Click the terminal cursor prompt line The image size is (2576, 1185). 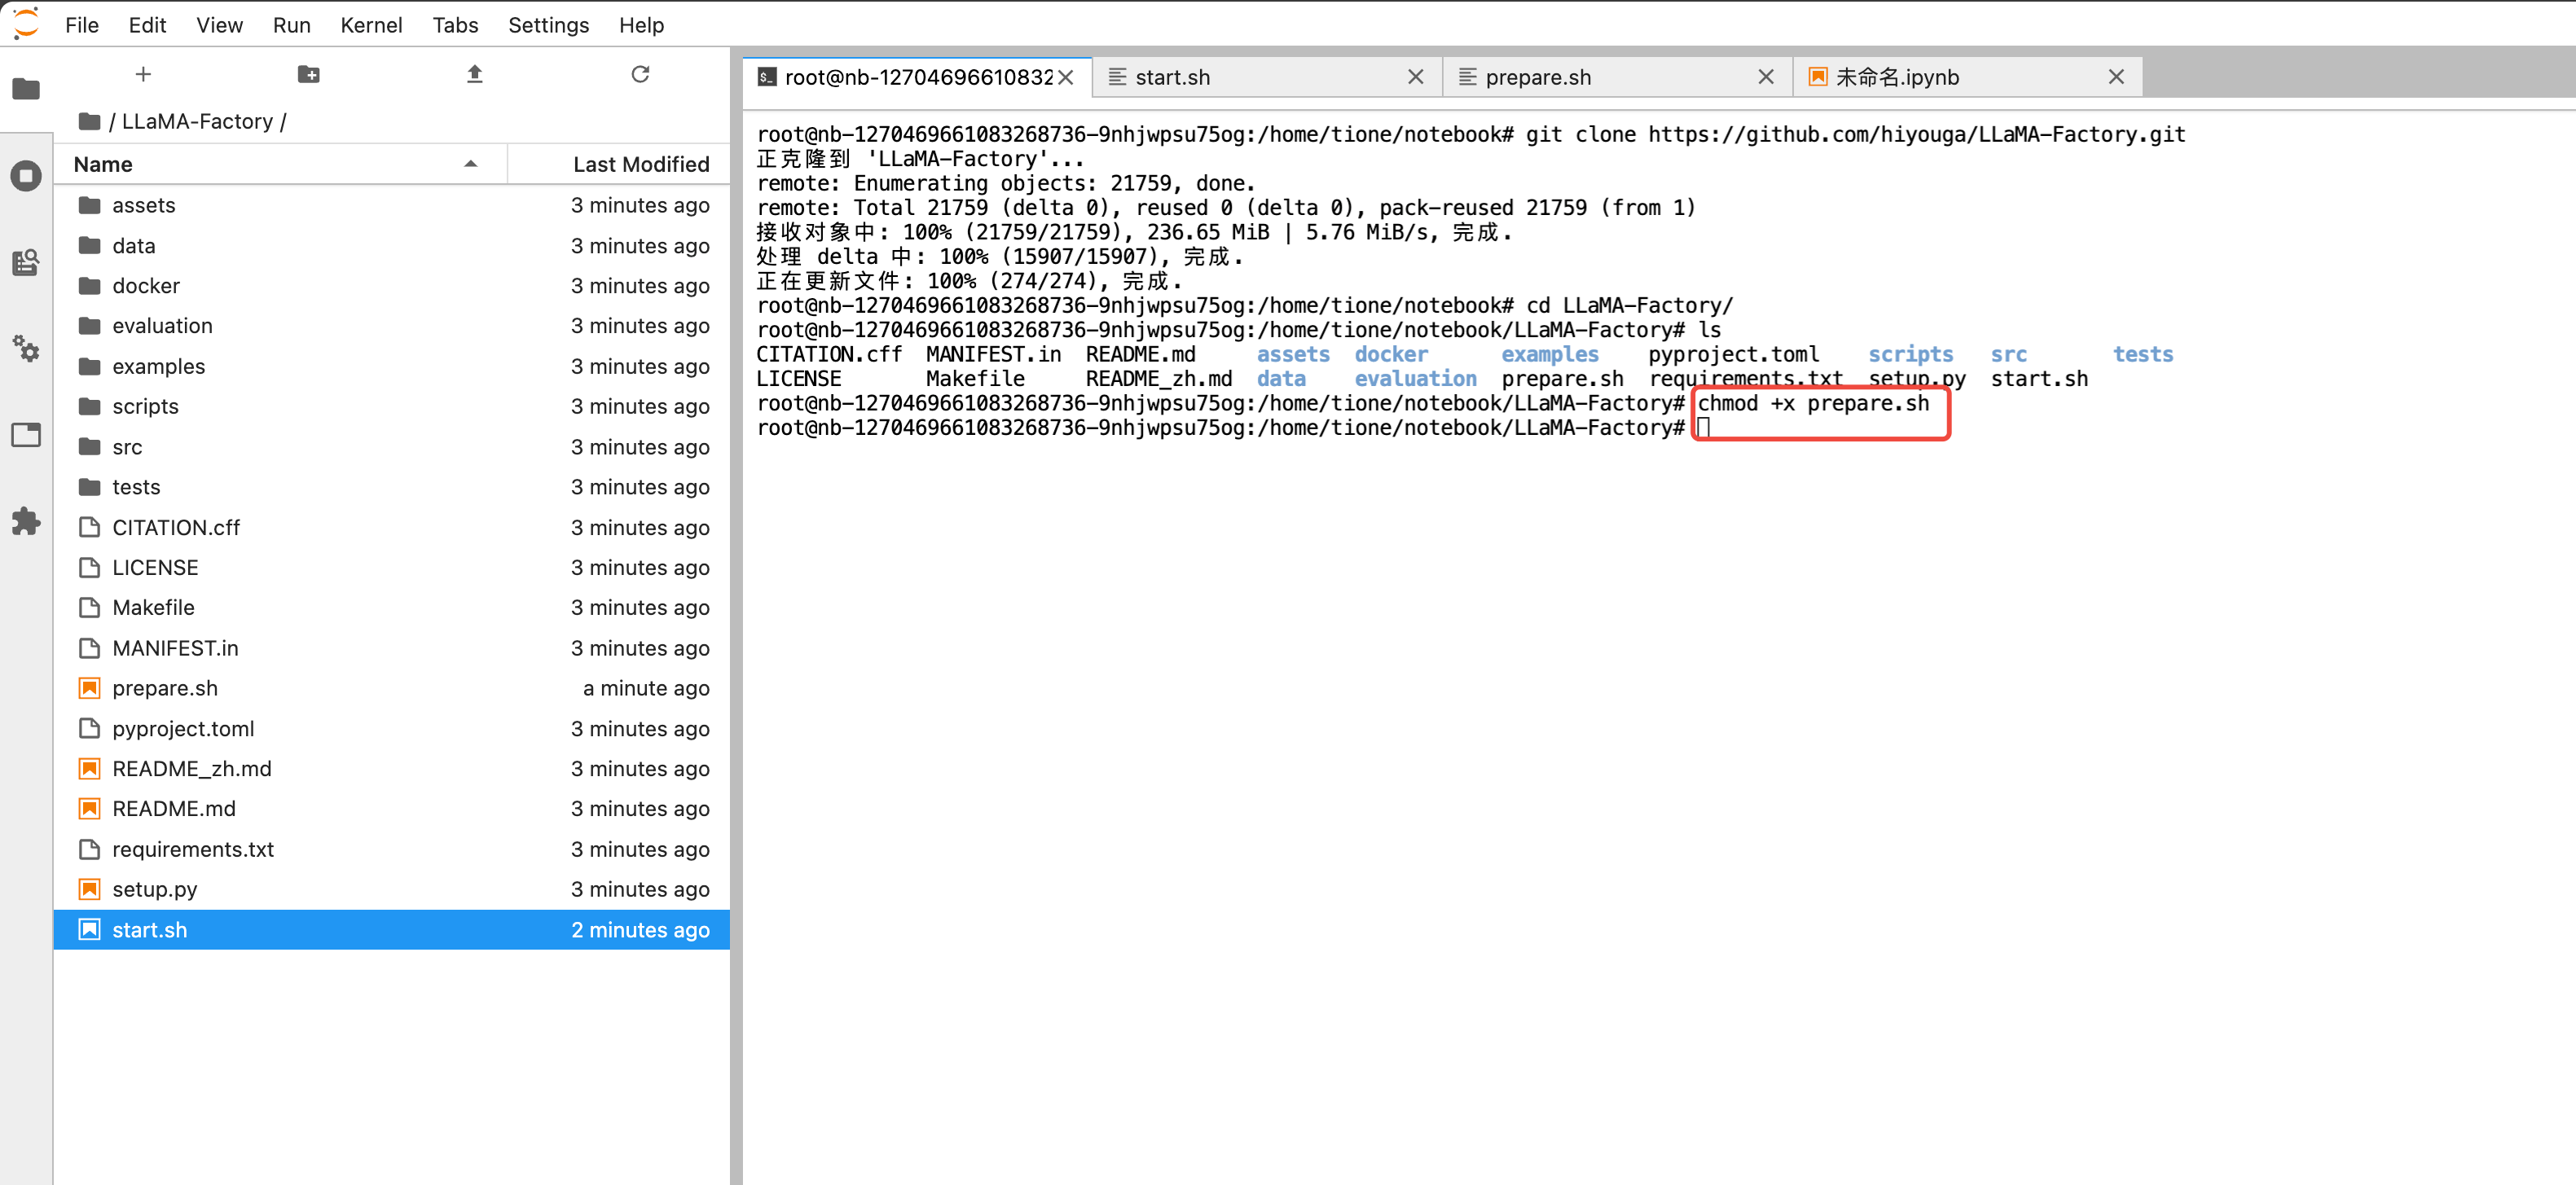(x=1704, y=428)
